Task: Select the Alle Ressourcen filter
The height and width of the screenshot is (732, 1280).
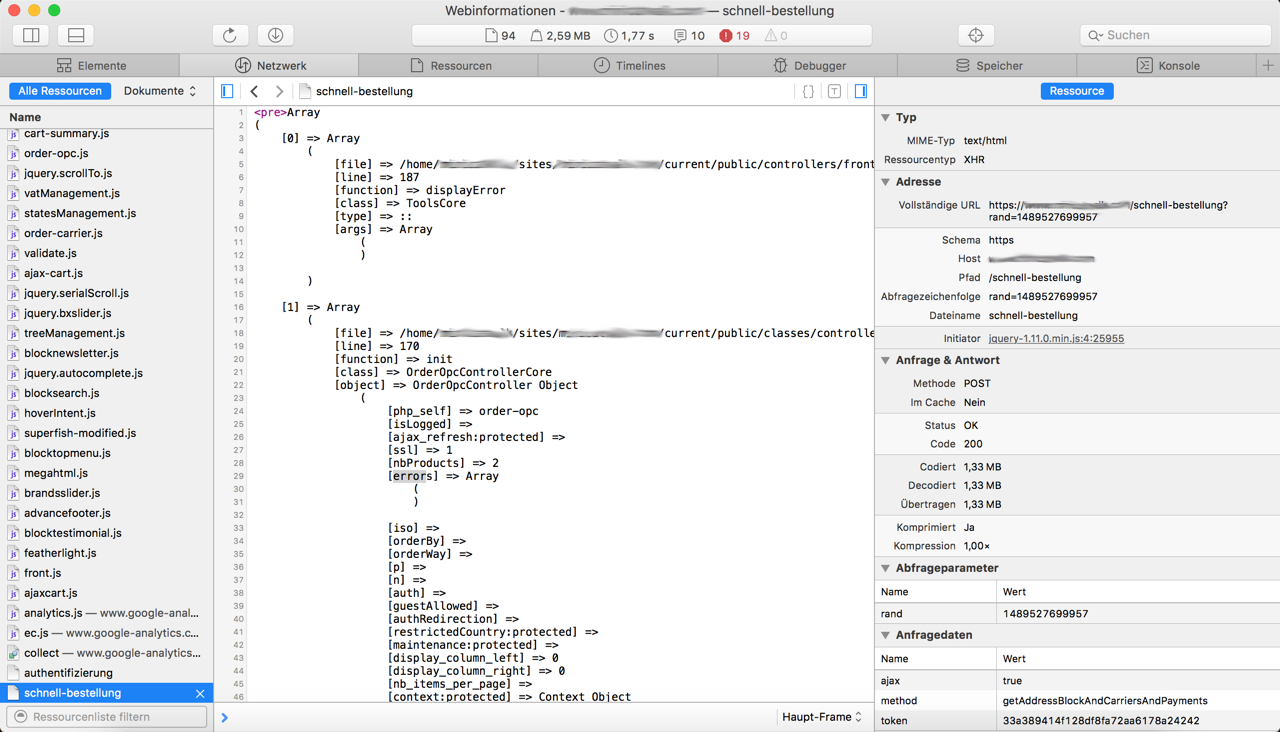Action: point(60,91)
